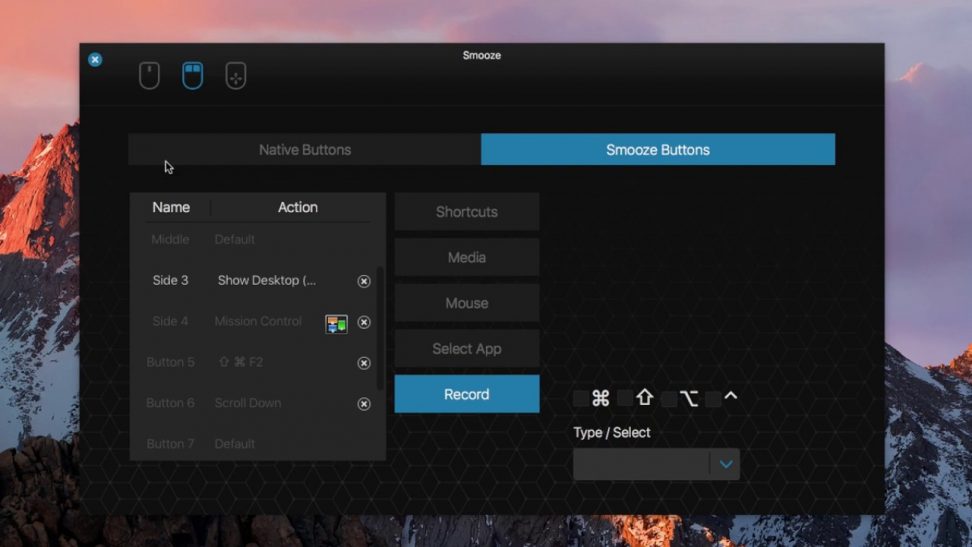
Task: Clear the Side 4 Mission Control action
Action: [364, 322]
